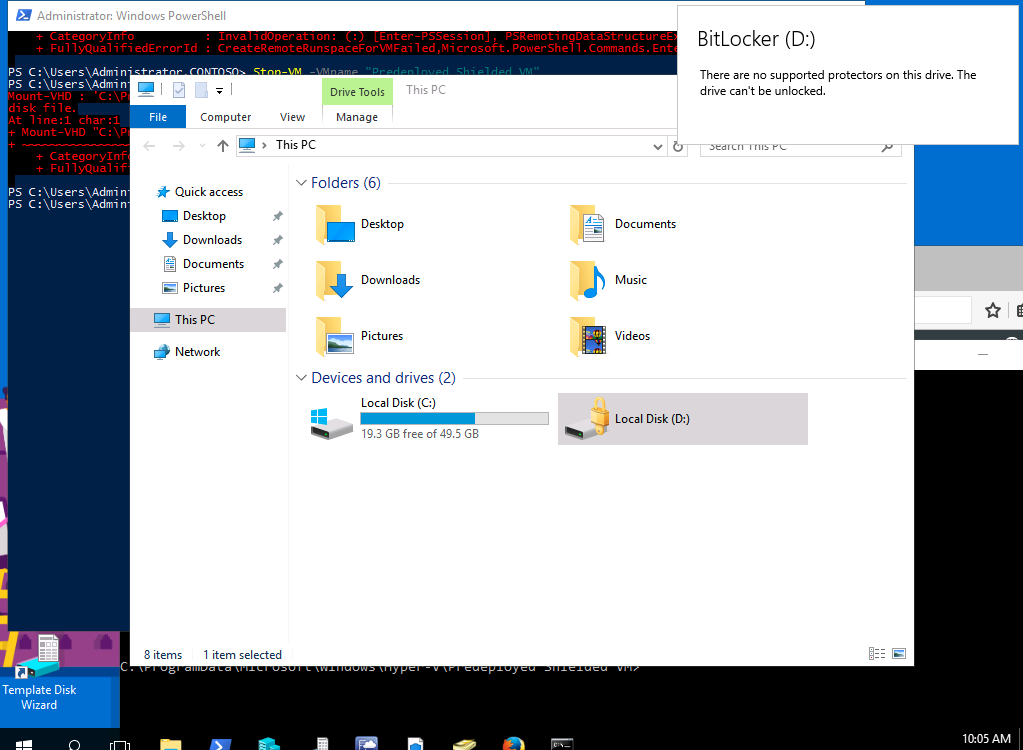Select Network in the navigation pane
Screen dimensions: 1023x750
(196, 351)
